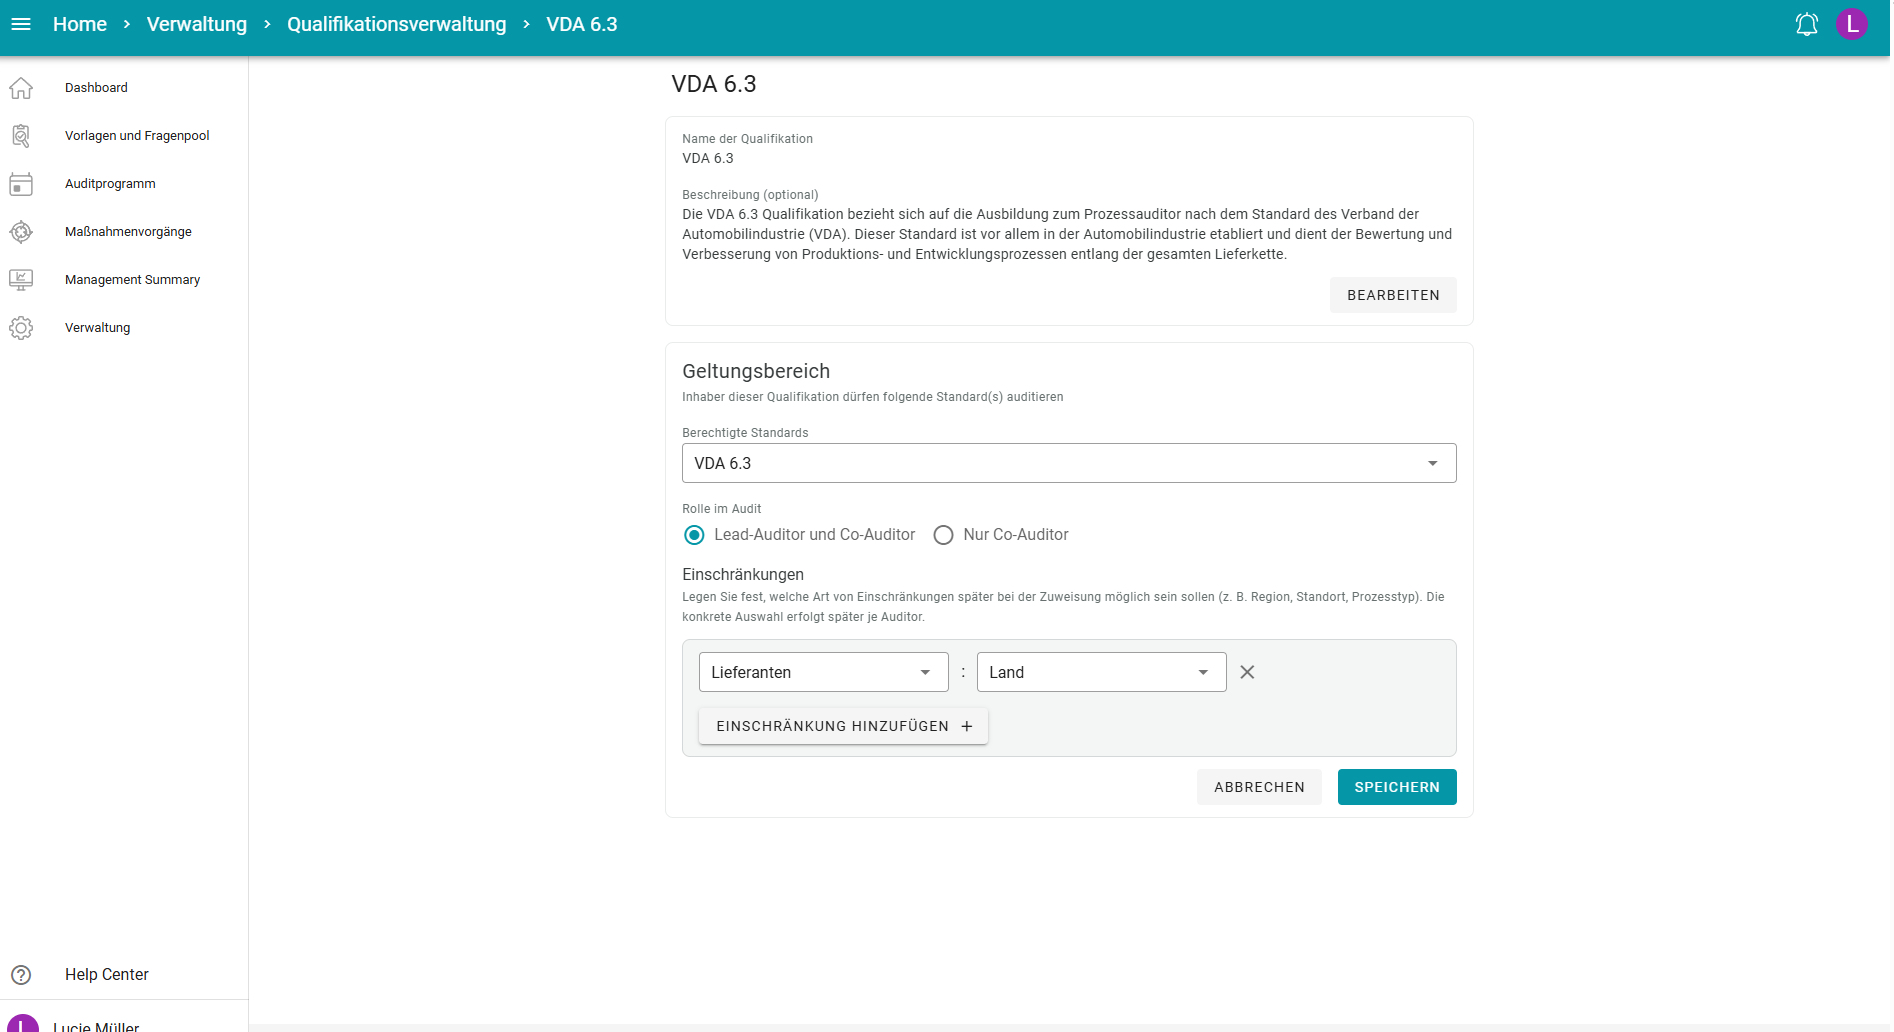
Task: Click the Management Summary chart icon
Action: click(x=21, y=280)
